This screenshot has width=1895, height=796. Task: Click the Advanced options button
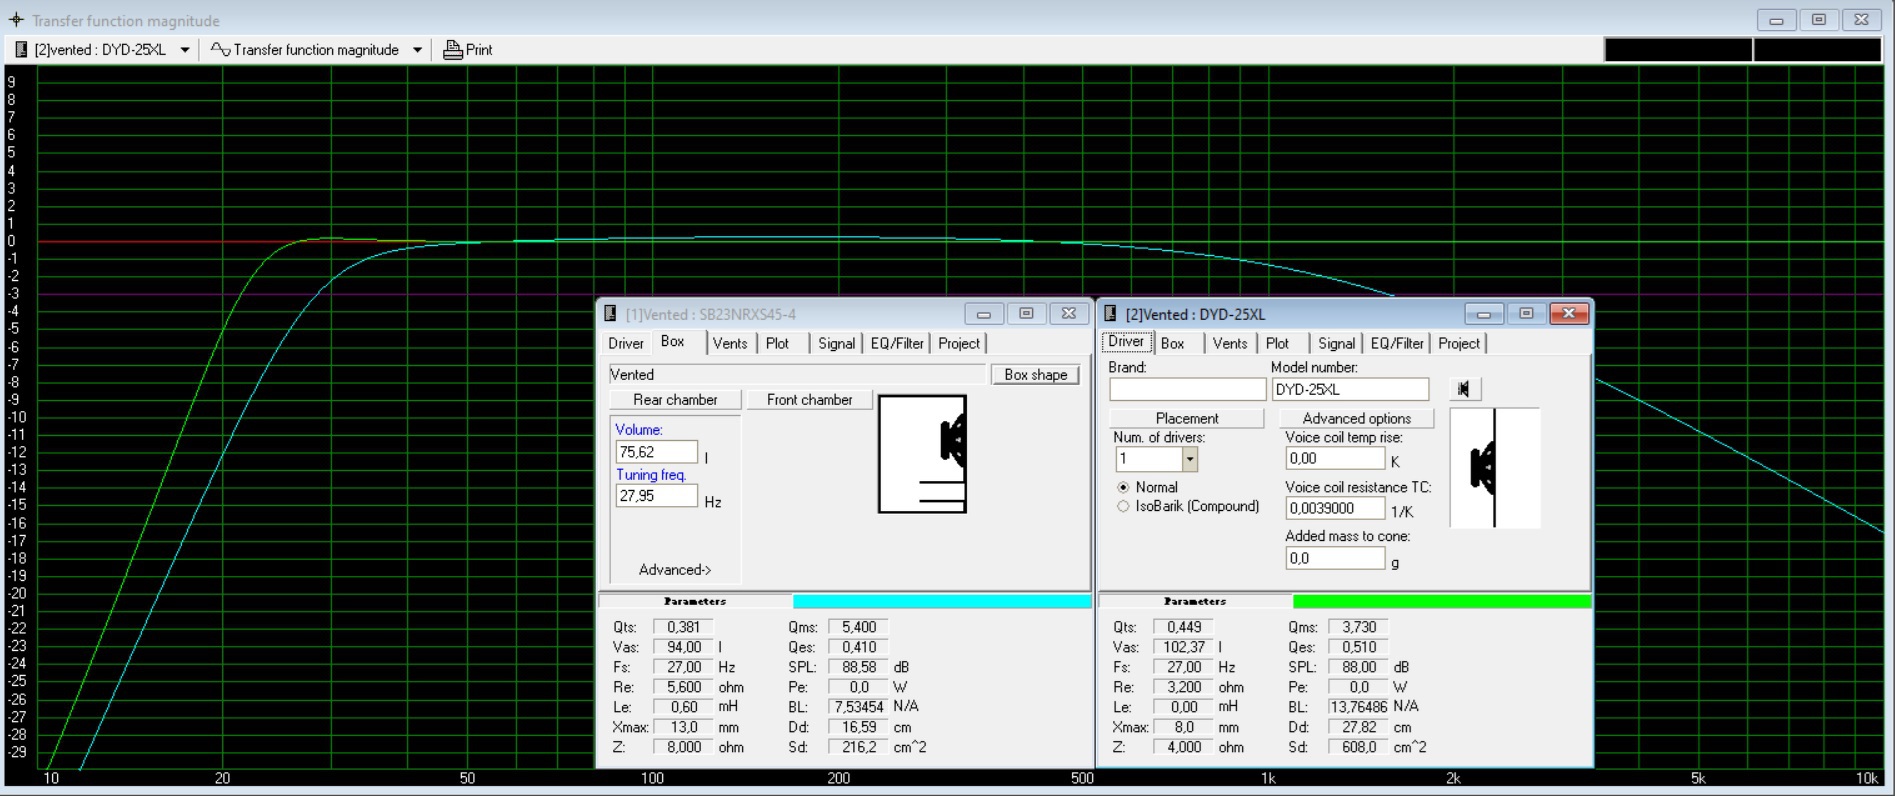(x=1357, y=418)
